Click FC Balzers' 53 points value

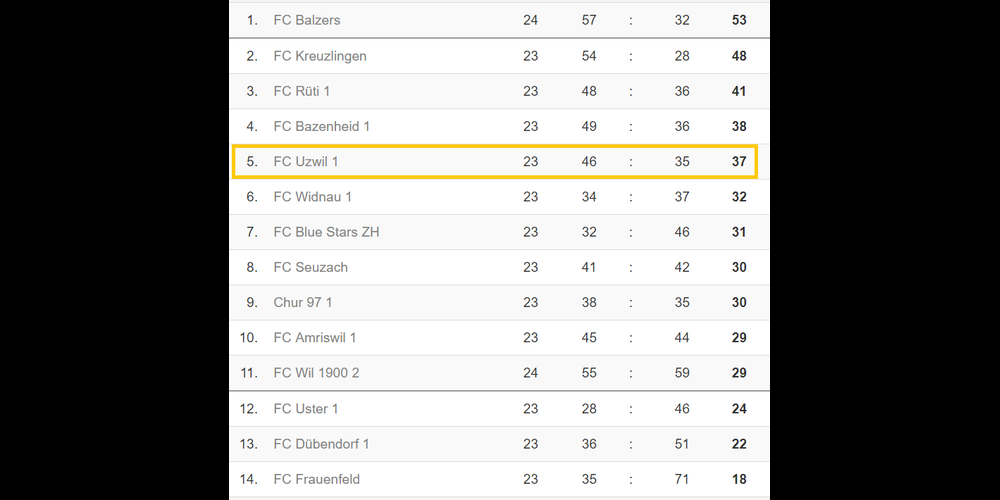[x=739, y=20]
